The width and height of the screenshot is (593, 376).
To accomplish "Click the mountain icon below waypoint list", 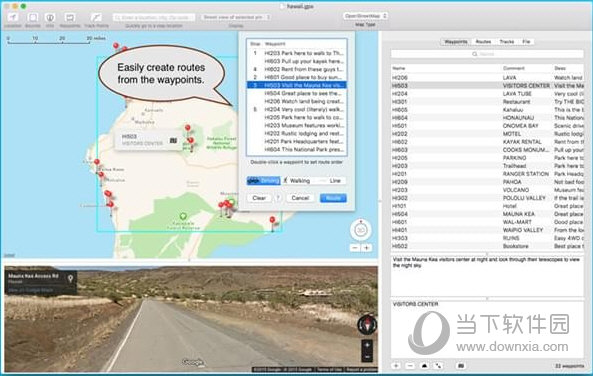I will click(424, 366).
